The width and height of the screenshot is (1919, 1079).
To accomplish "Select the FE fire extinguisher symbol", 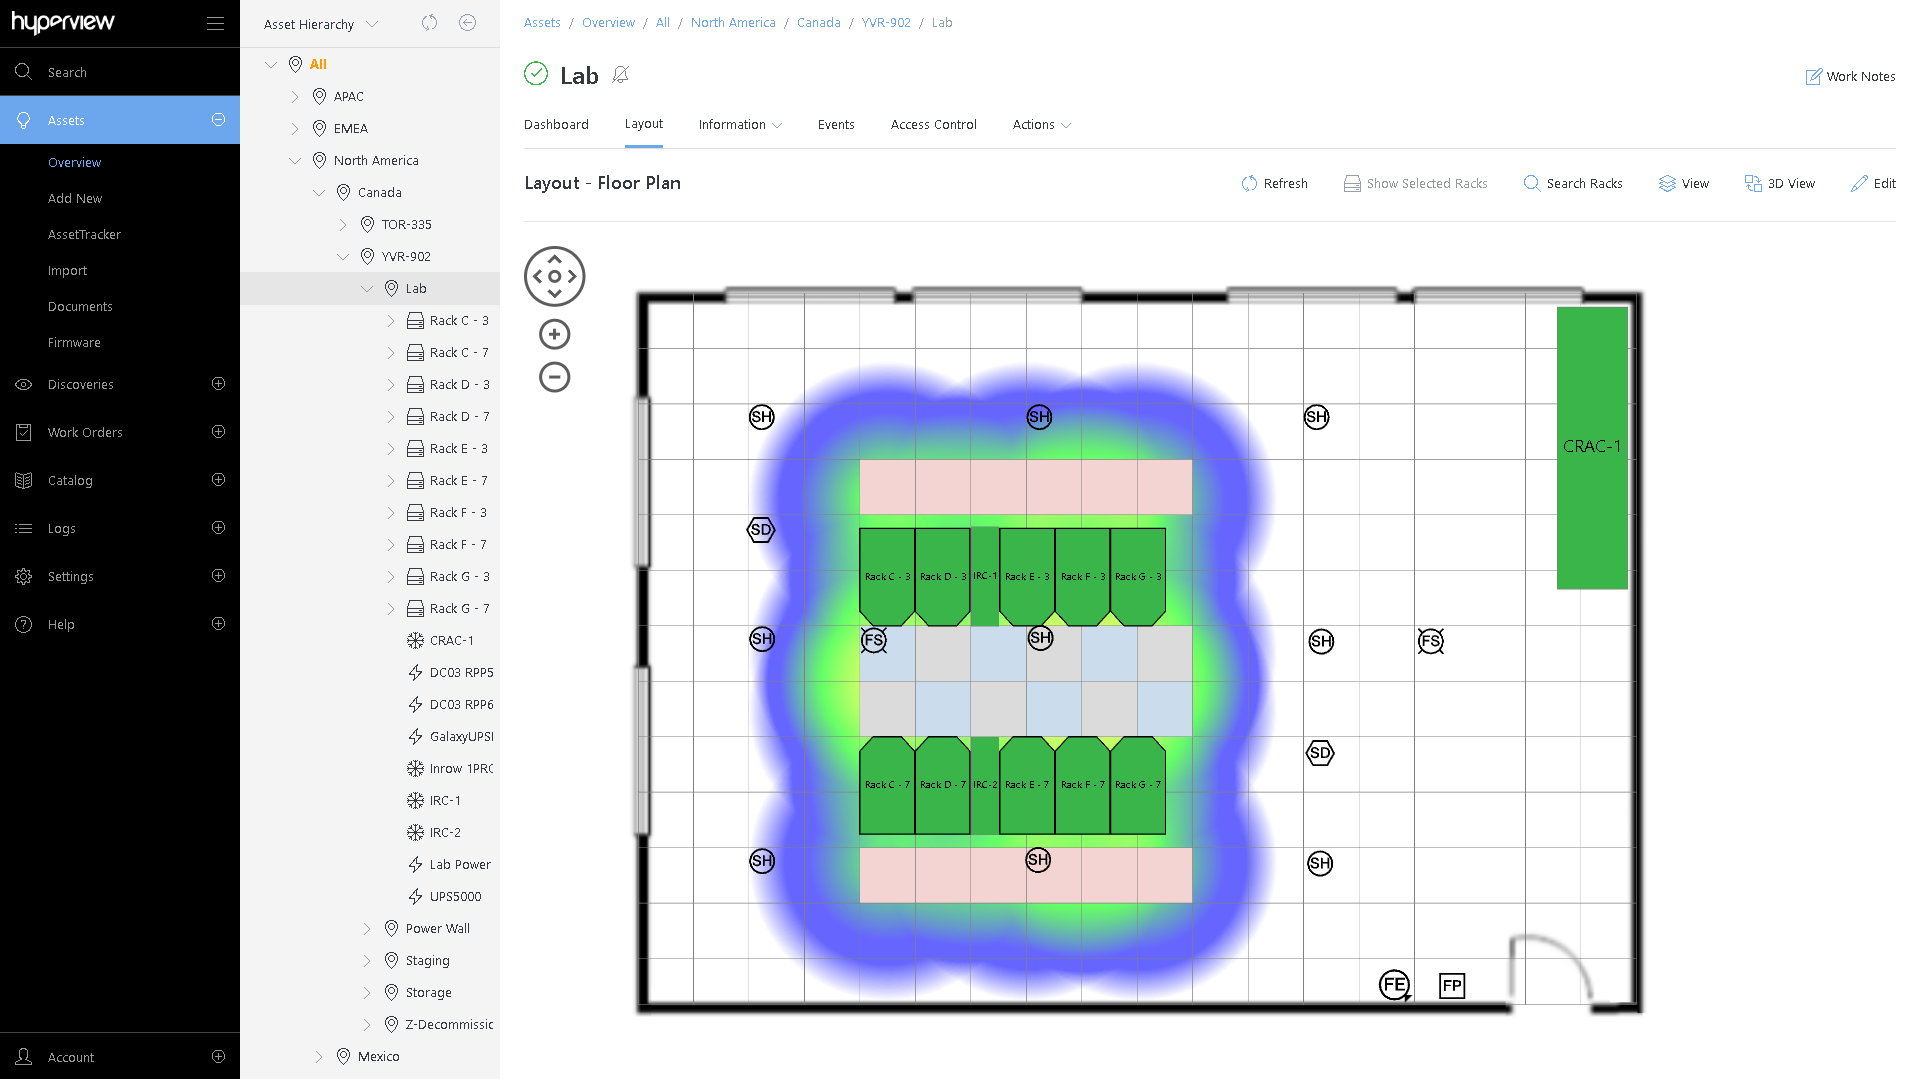I will pyautogui.click(x=1394, y=985).
